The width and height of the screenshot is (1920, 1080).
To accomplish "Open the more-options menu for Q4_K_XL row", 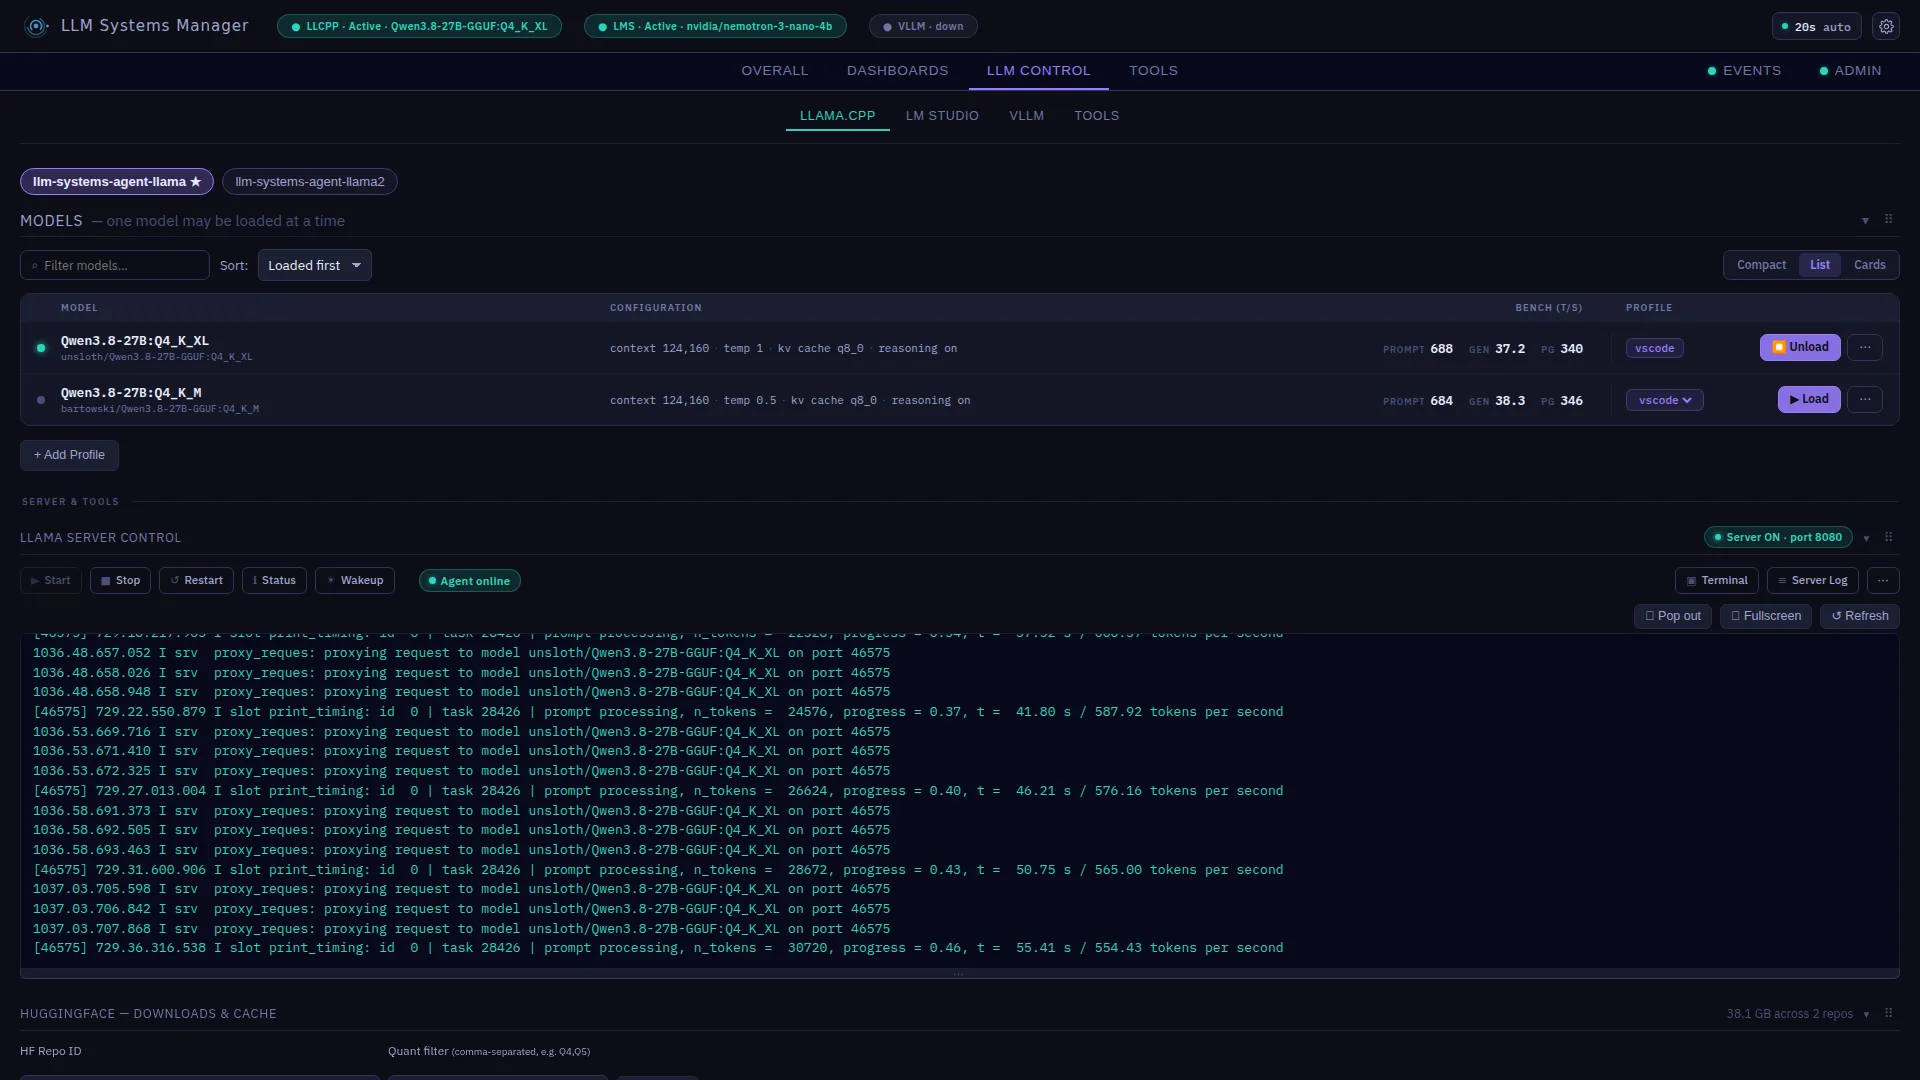I will pos(1864,347).
